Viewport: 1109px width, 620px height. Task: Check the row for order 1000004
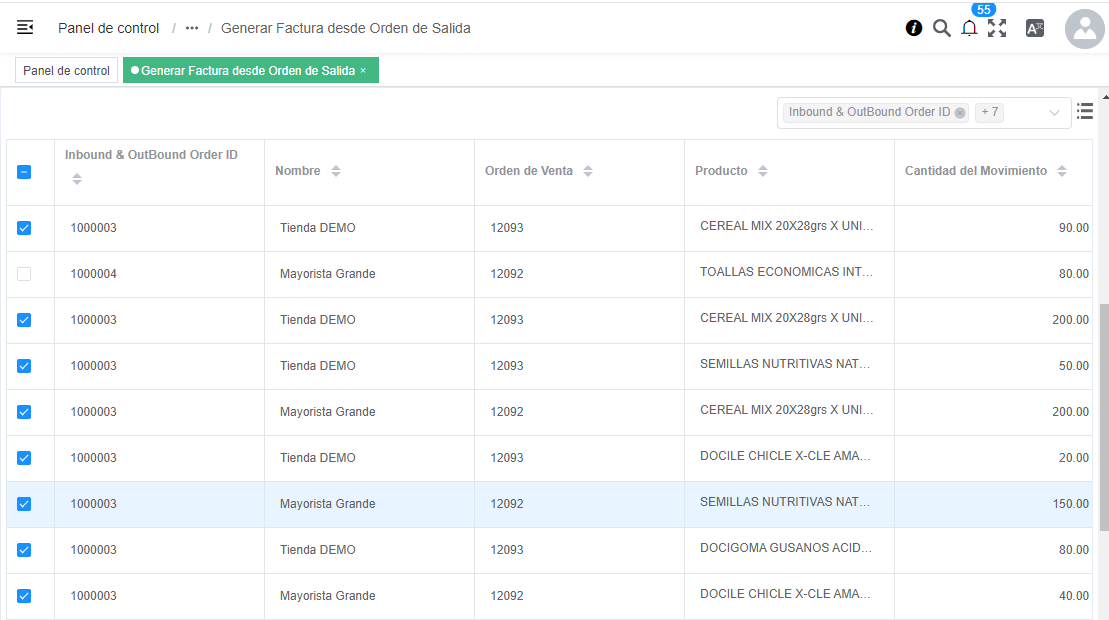(x=24, y=274)
